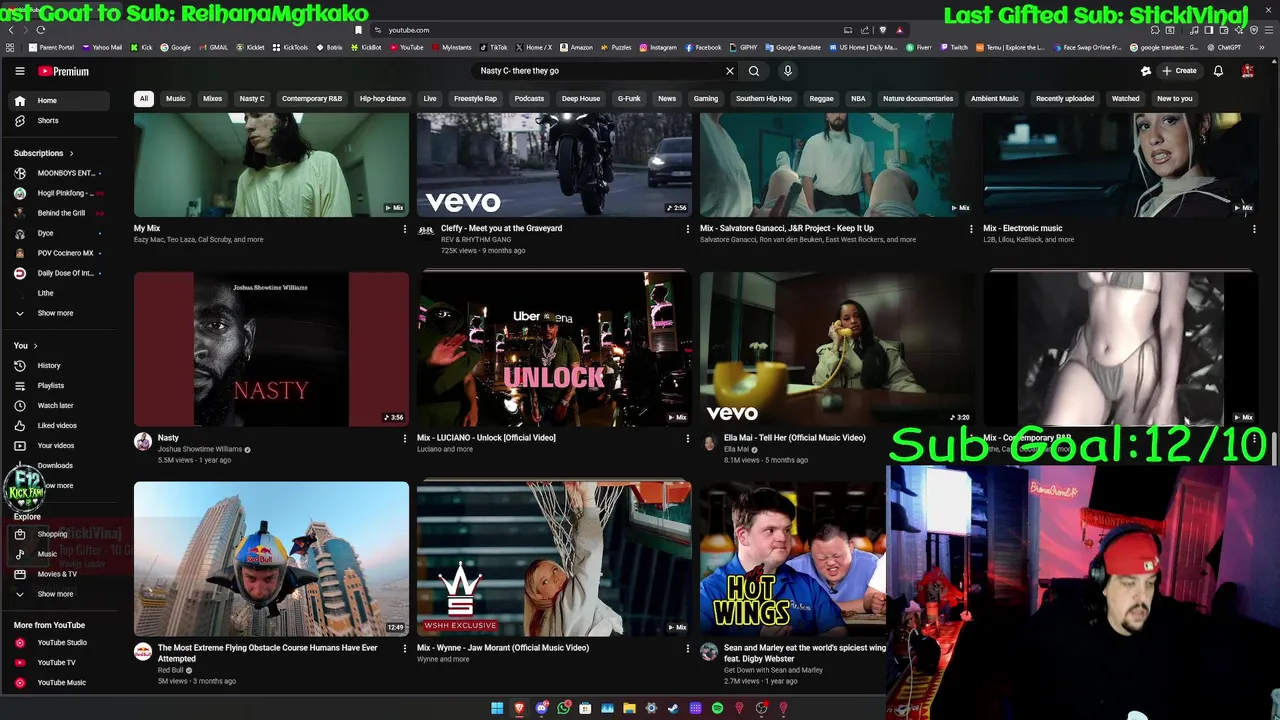
Task: Open YouTube TV link
Action: click(x=60, y=662)
